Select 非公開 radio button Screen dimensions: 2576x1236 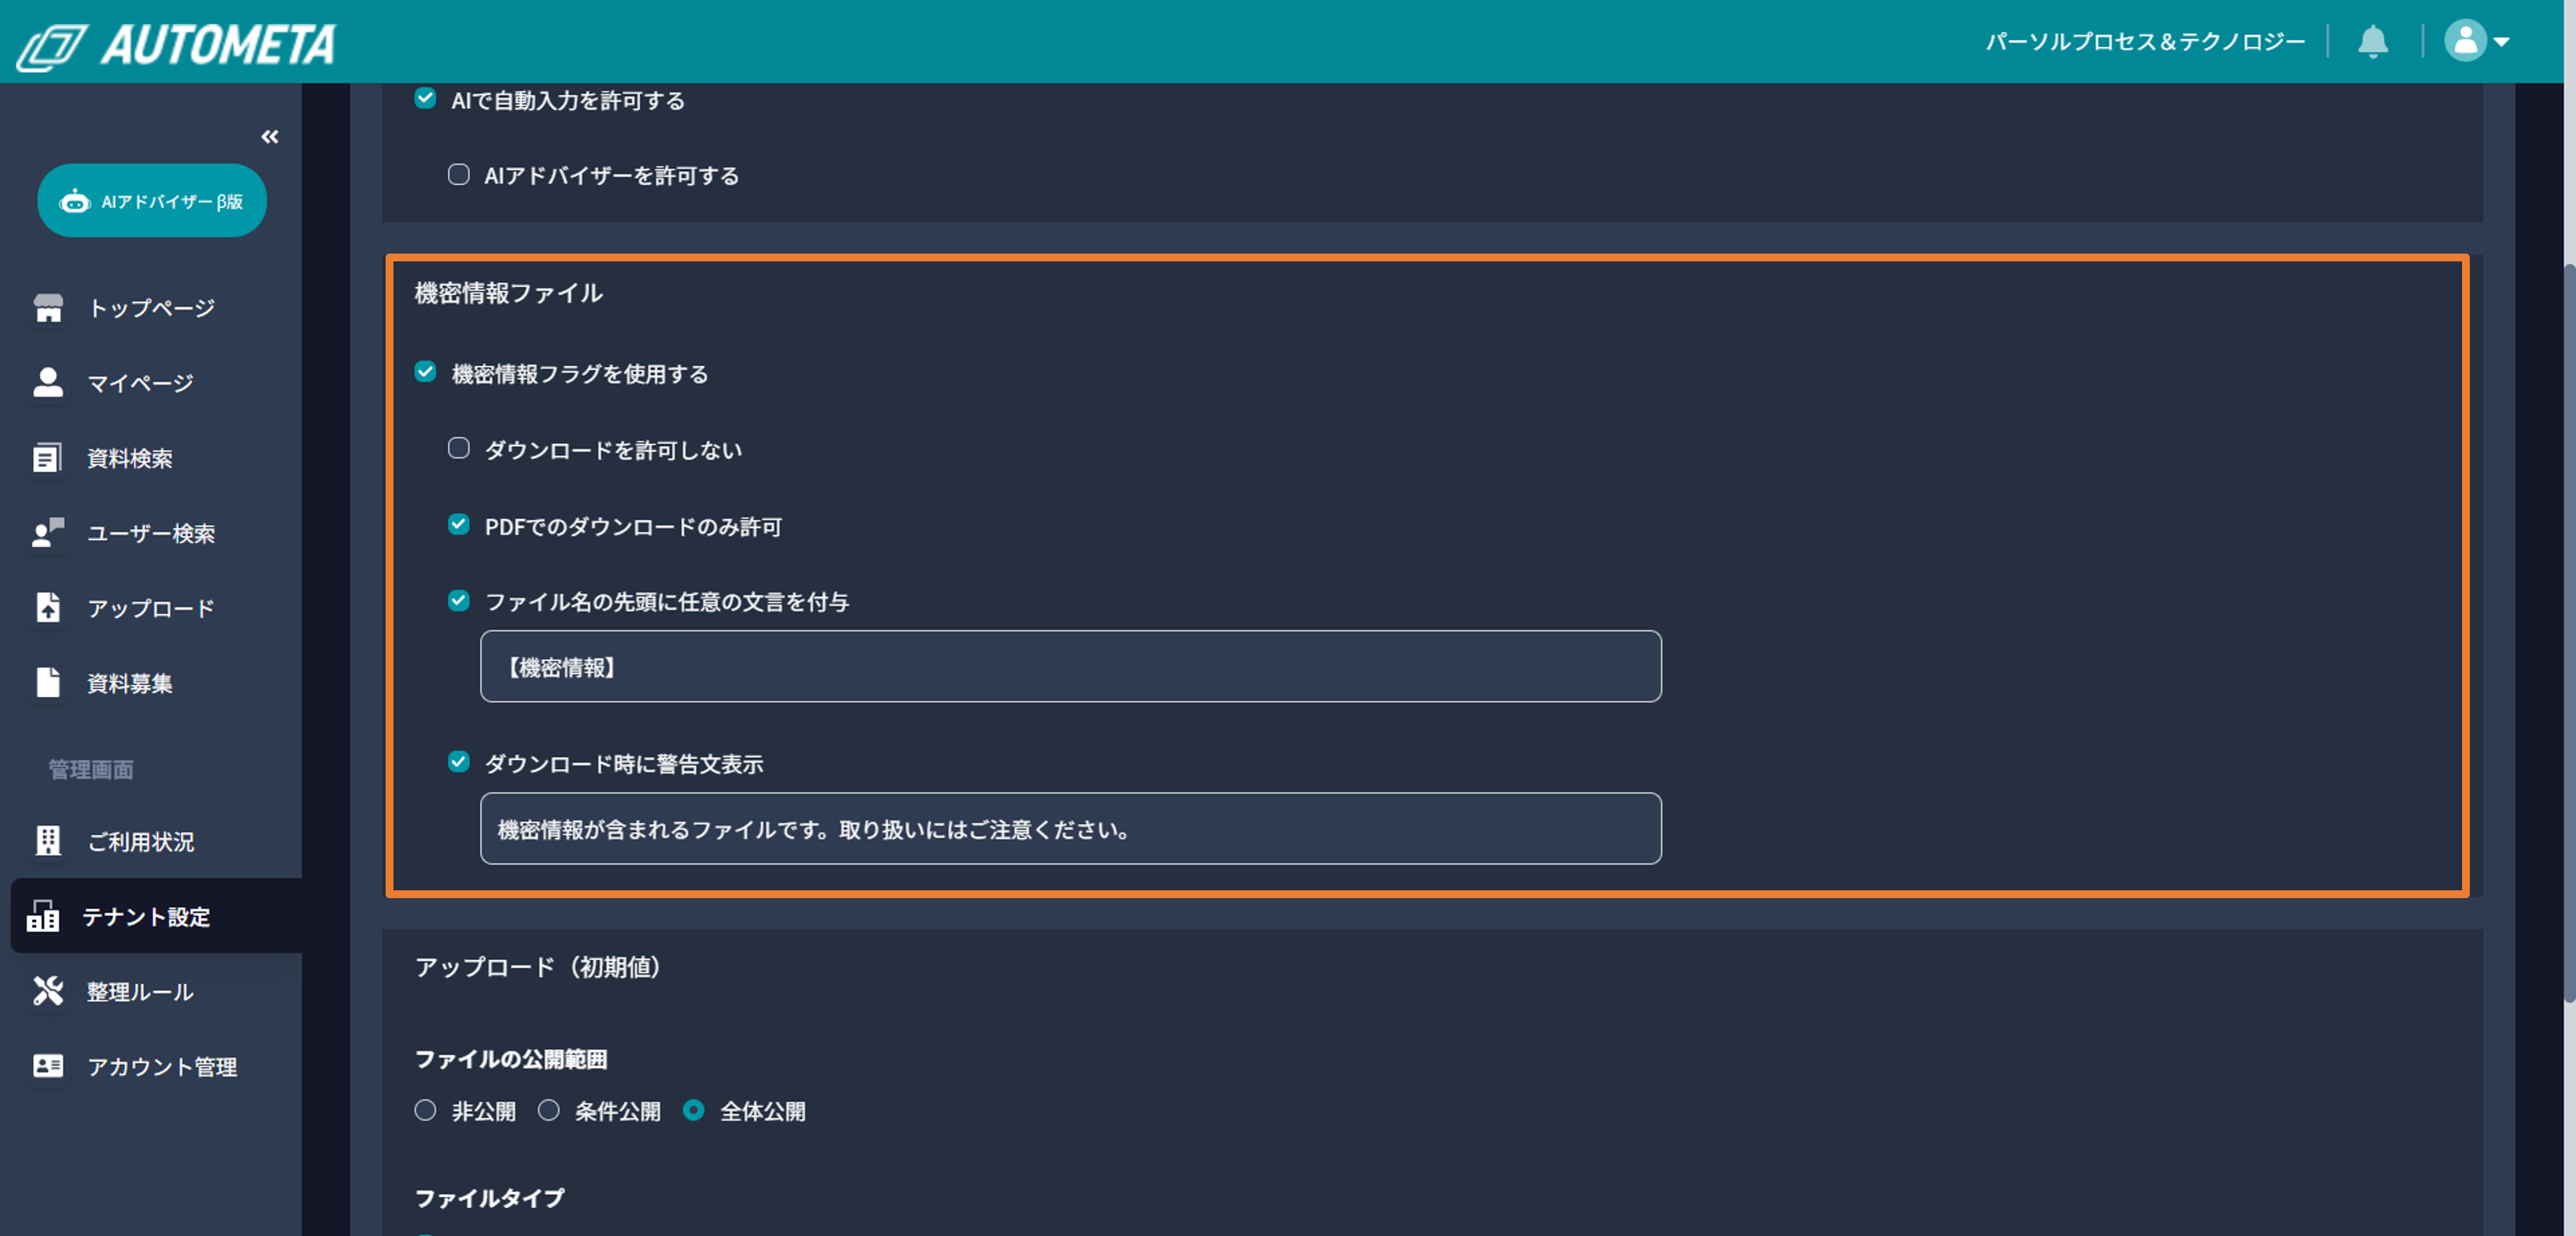tap(425, 1110)
